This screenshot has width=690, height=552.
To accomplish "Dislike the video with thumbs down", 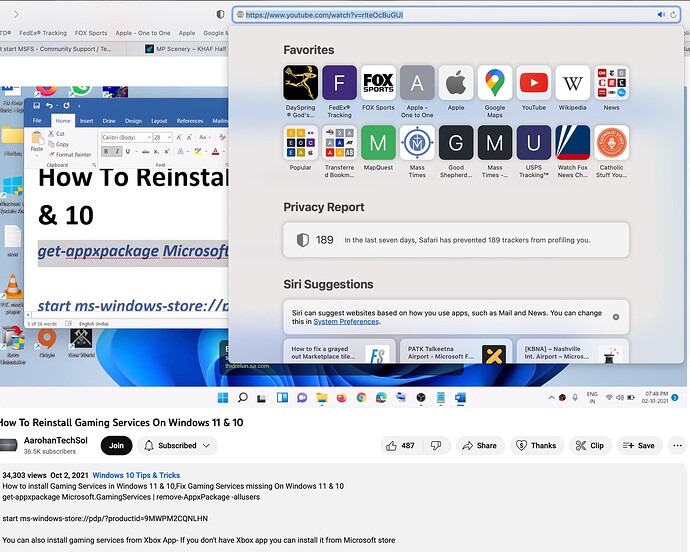I will coord(436,445).
